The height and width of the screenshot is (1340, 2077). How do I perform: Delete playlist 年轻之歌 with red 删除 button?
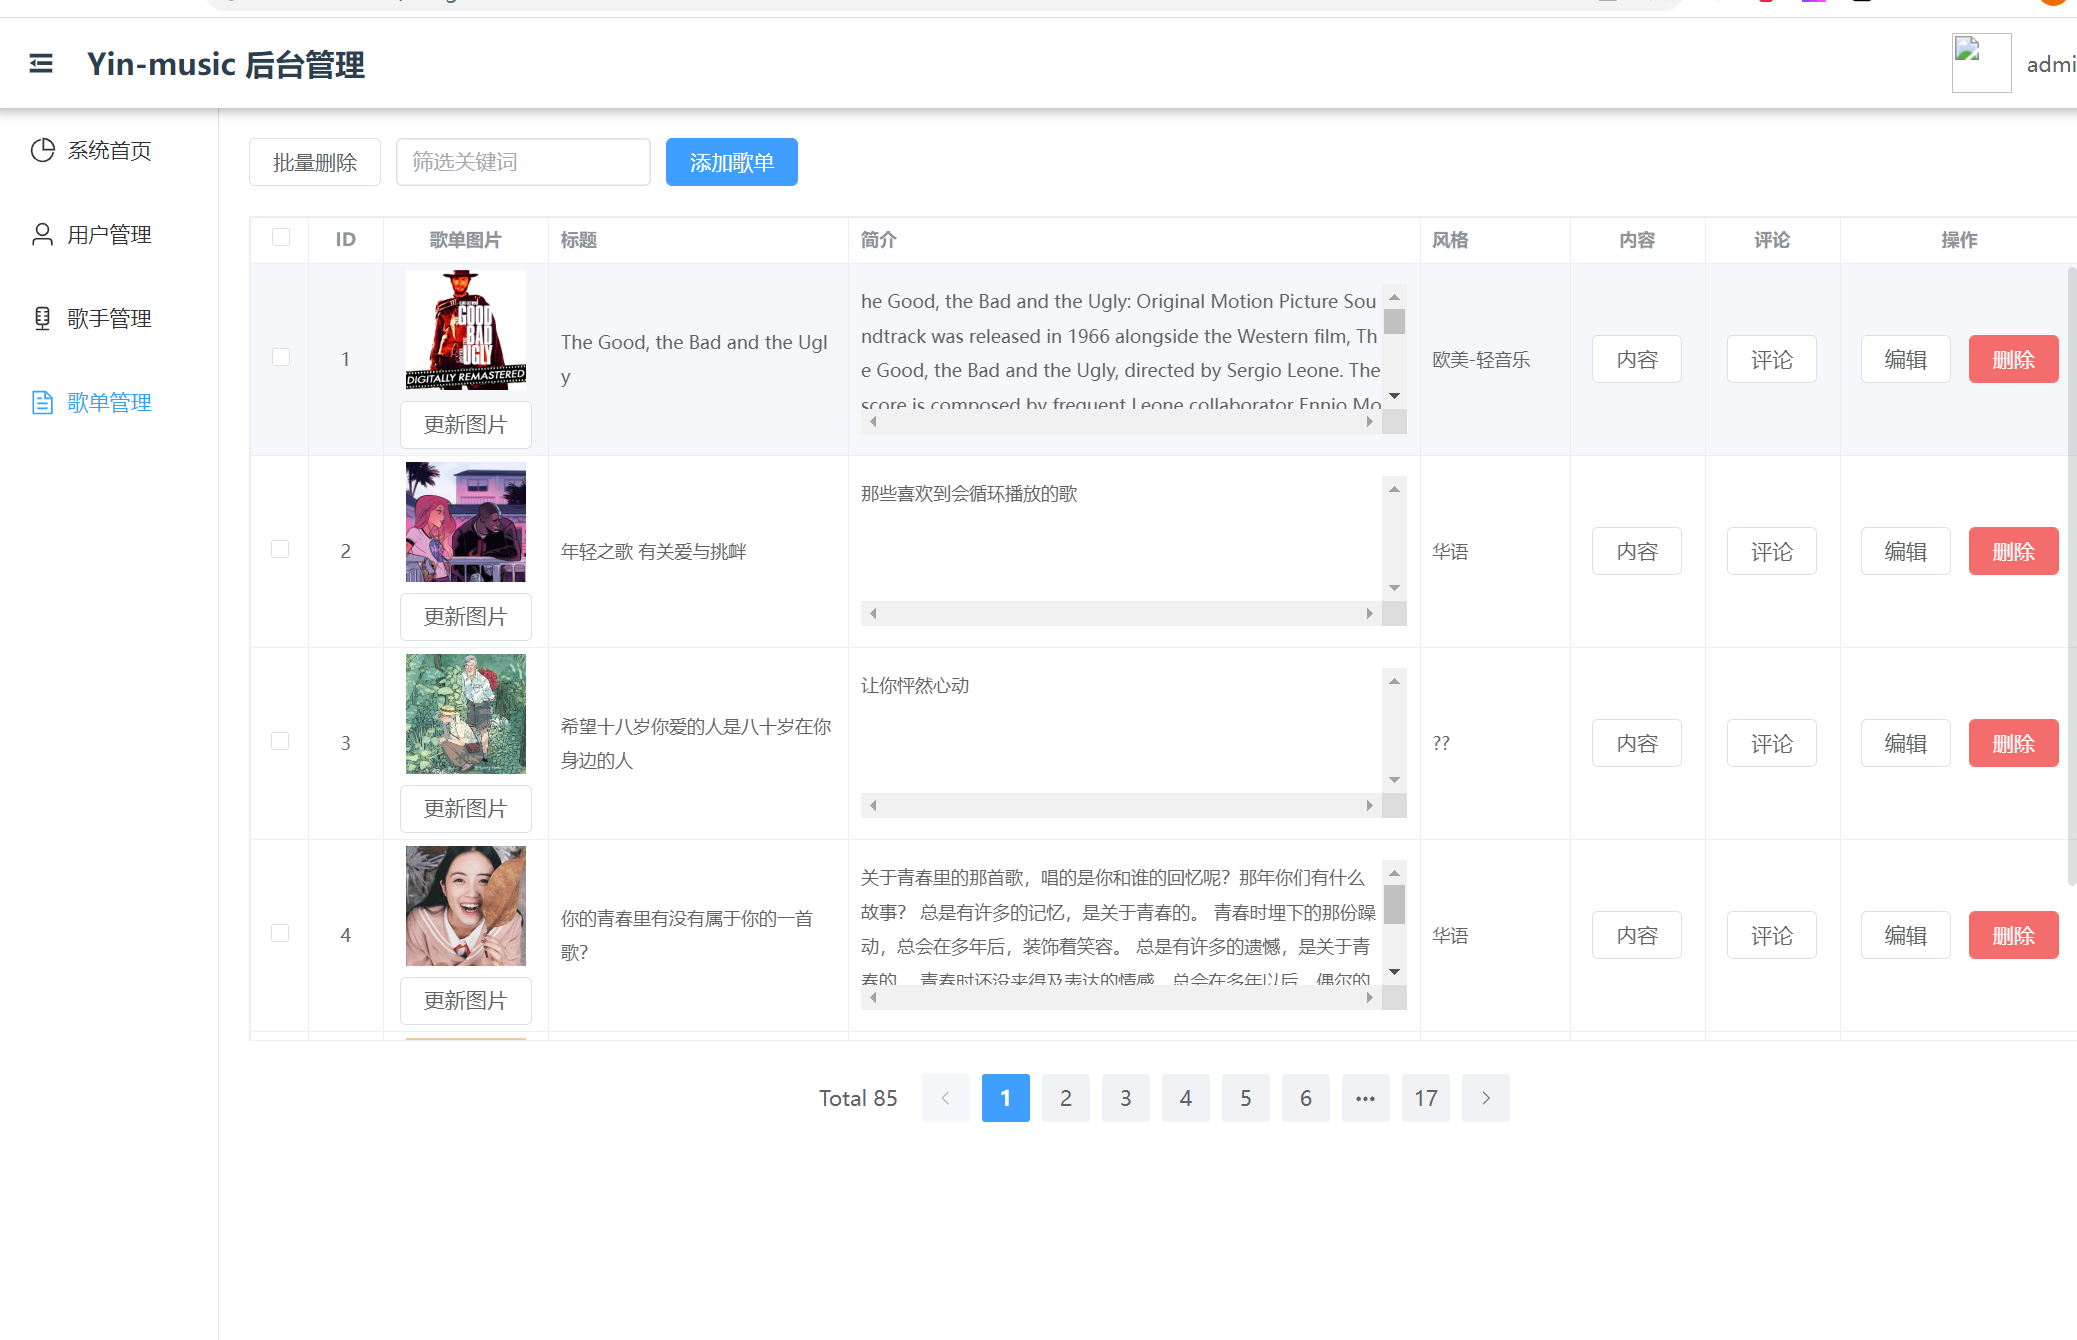pyautogui.click(x=2012, y=551)
